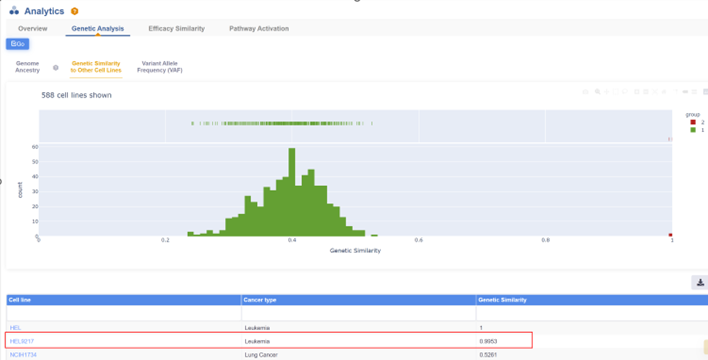Select Genetic Similarity to Other Cell Lines sub-tab
Viewport: 708px width, 360px height.
point(96,67)
